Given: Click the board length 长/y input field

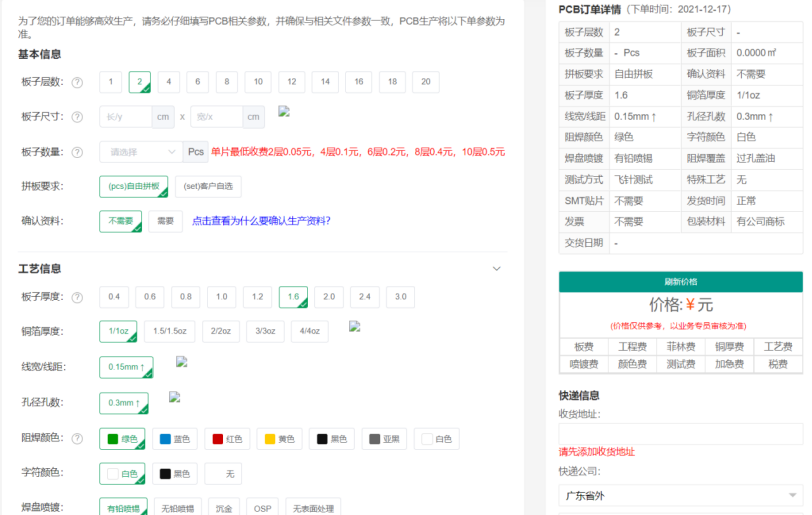Looking at the screenshot, I should point(125,117).
